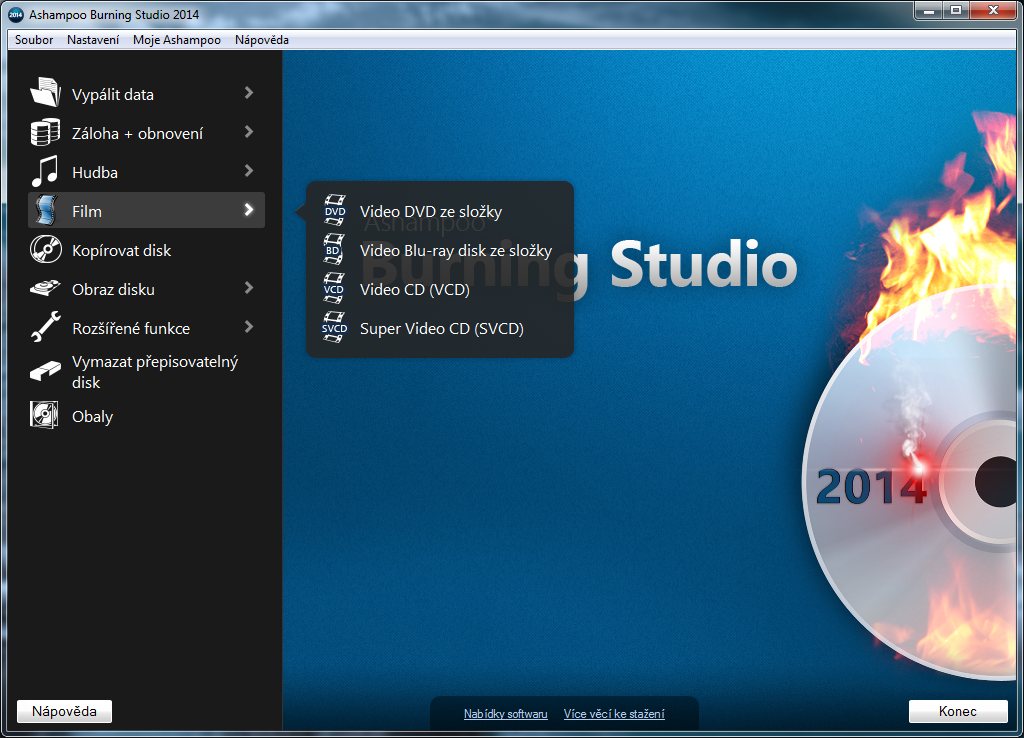Screen dimensions: 1024x738
Task: Select the Záloha + obnovení label
Action: pos(137,134)
